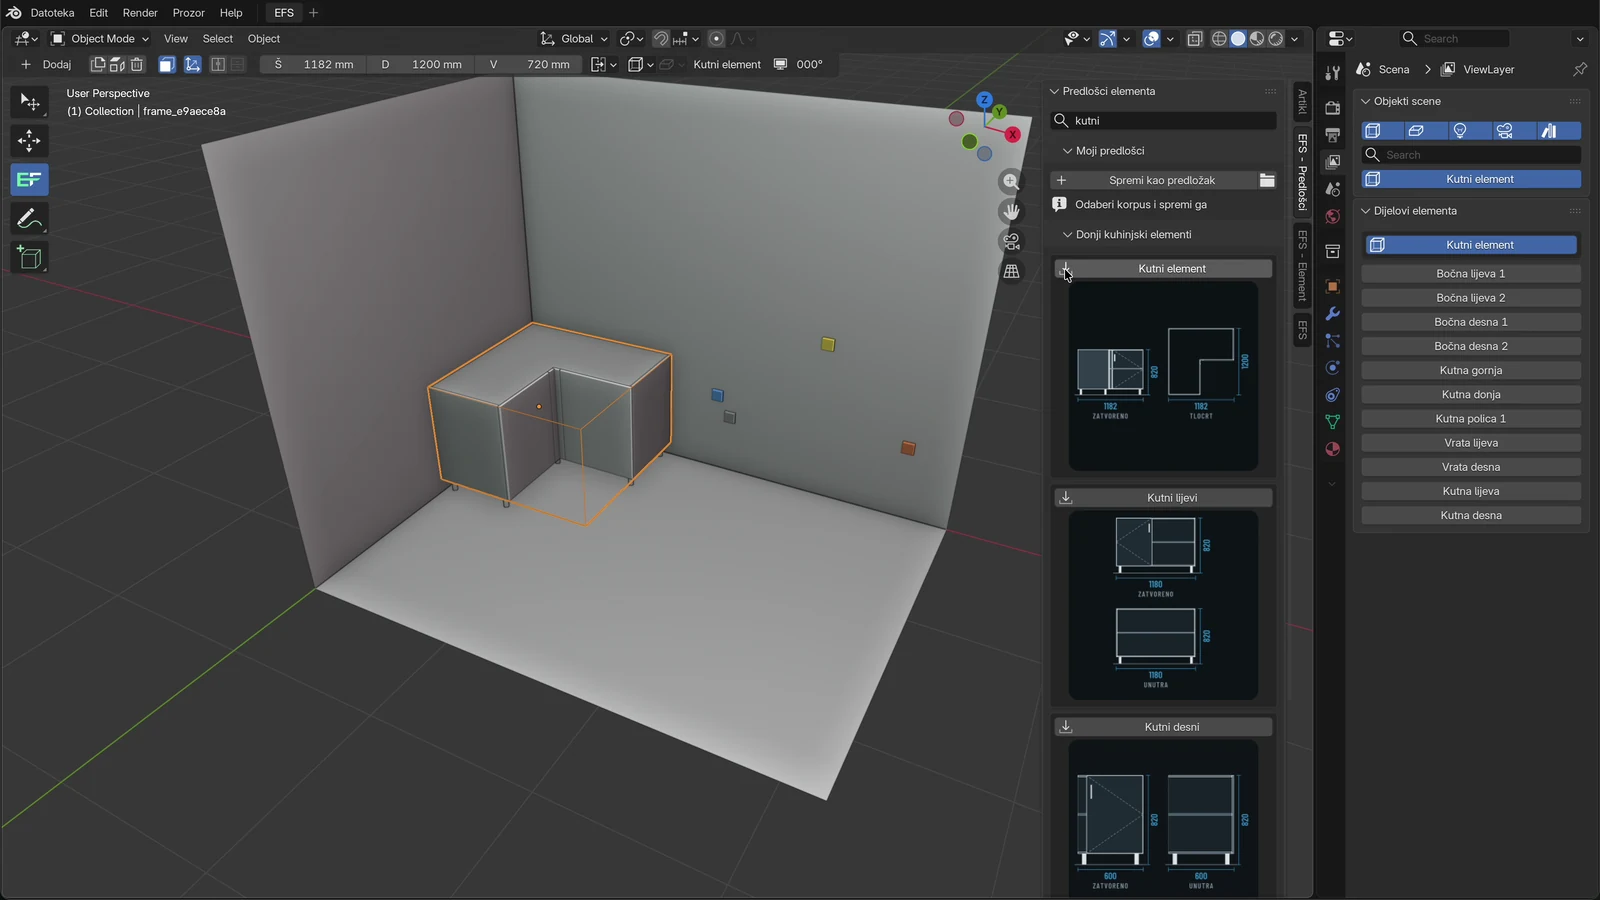Screen dimensions: 1600x900
Task: Click Spremi kao predložak button
Action: (x=1154, y=180)
